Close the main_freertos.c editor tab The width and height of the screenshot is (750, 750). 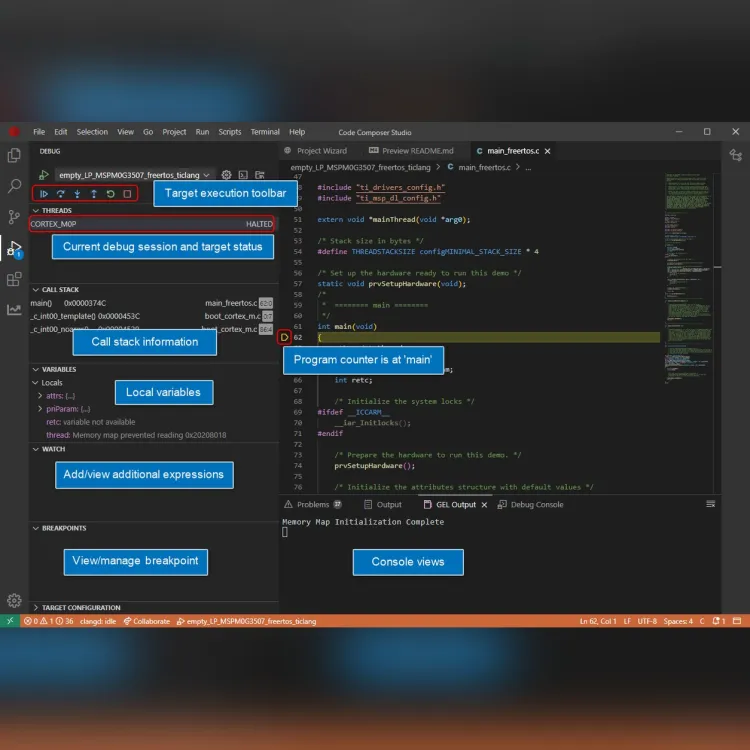548,151
